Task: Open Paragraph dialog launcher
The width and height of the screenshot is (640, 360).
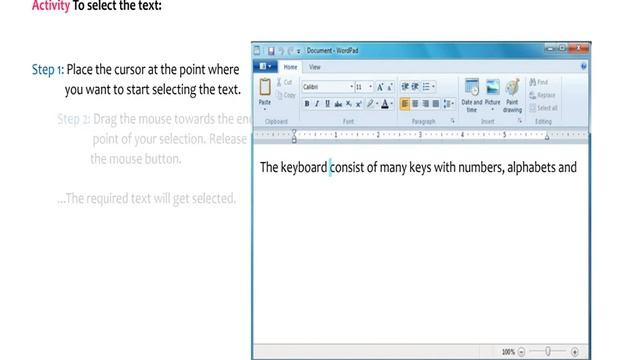Action: click(452, 121)
